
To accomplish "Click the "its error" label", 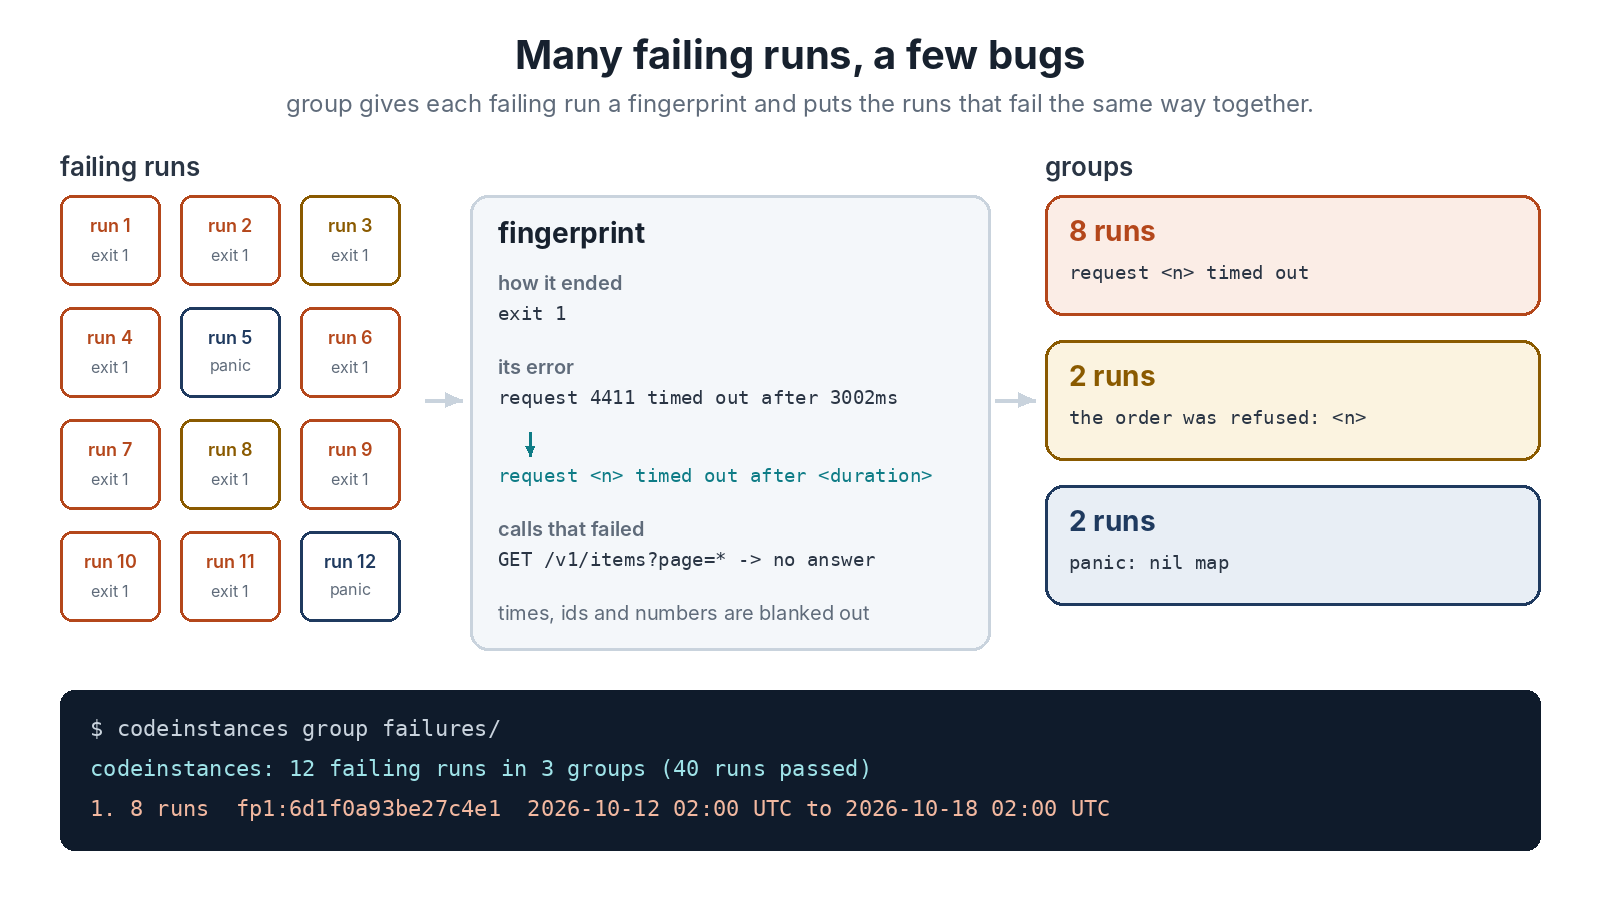I will click(536, 367).
